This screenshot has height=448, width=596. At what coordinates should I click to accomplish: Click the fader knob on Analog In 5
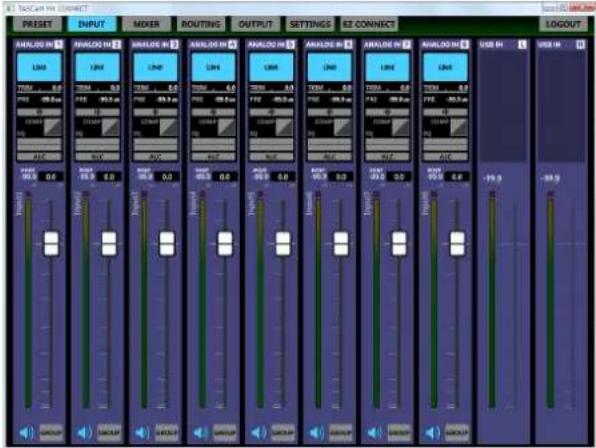283,244
